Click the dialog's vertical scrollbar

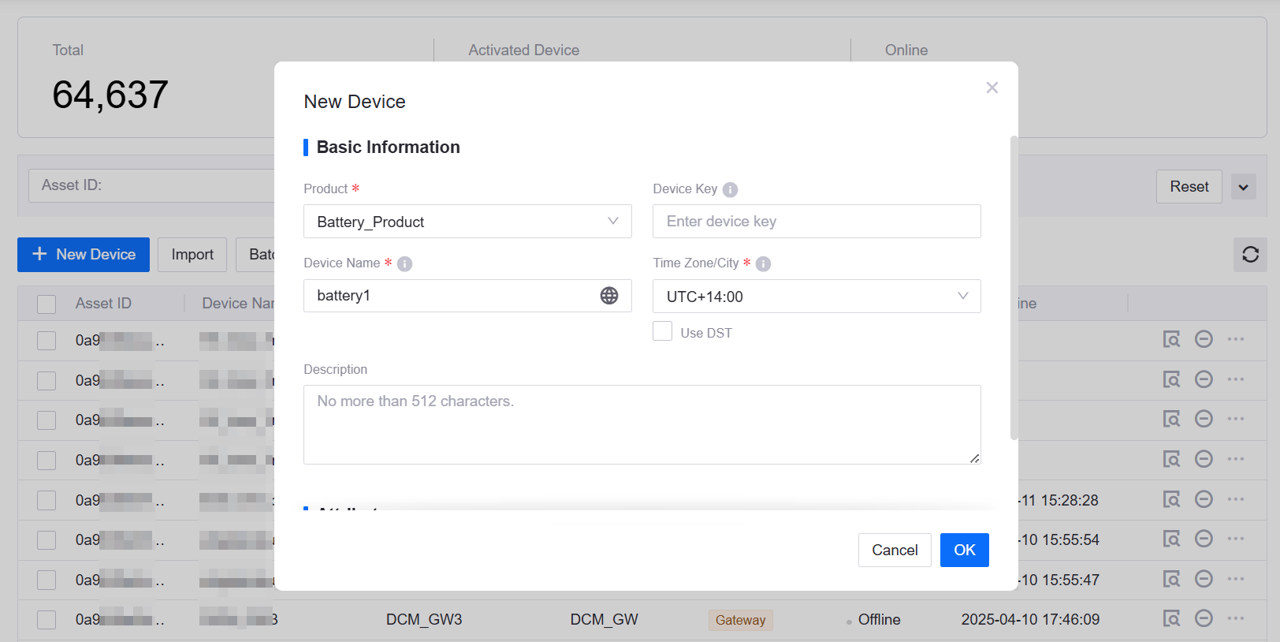pos(1014,288)
